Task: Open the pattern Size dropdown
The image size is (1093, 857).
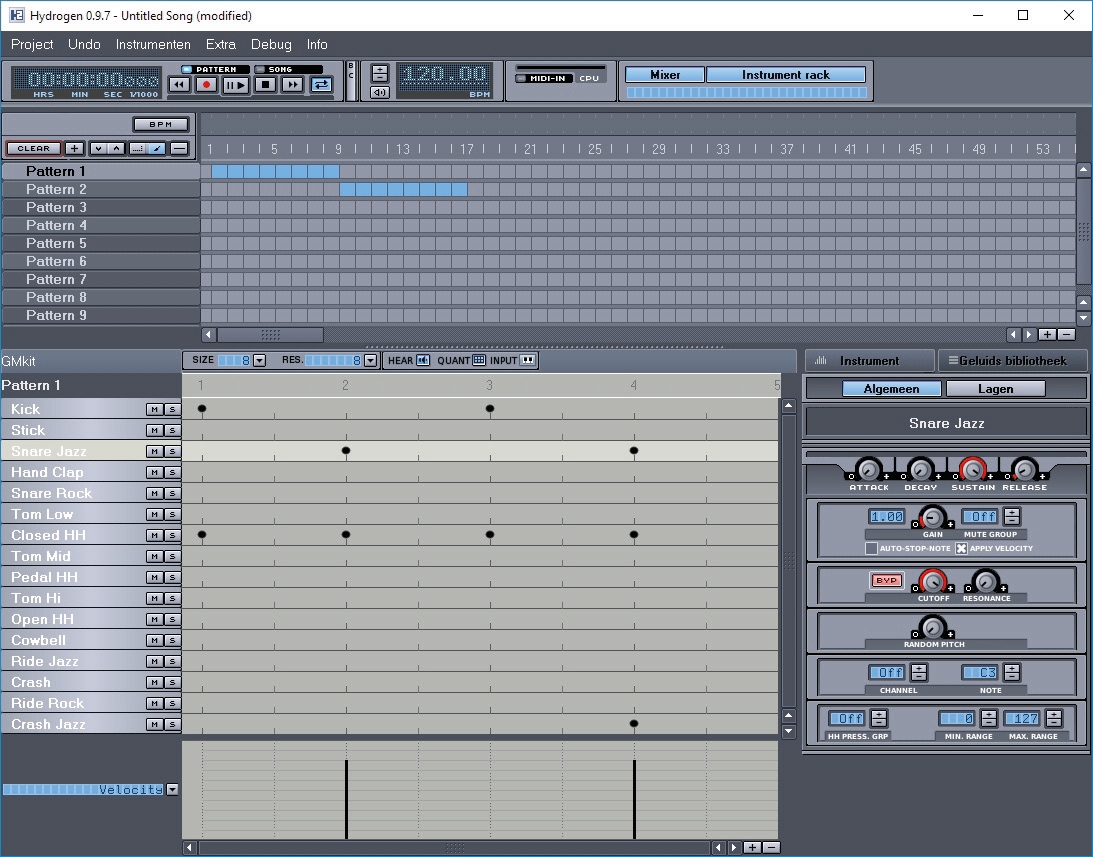Action: coord(259,360)
